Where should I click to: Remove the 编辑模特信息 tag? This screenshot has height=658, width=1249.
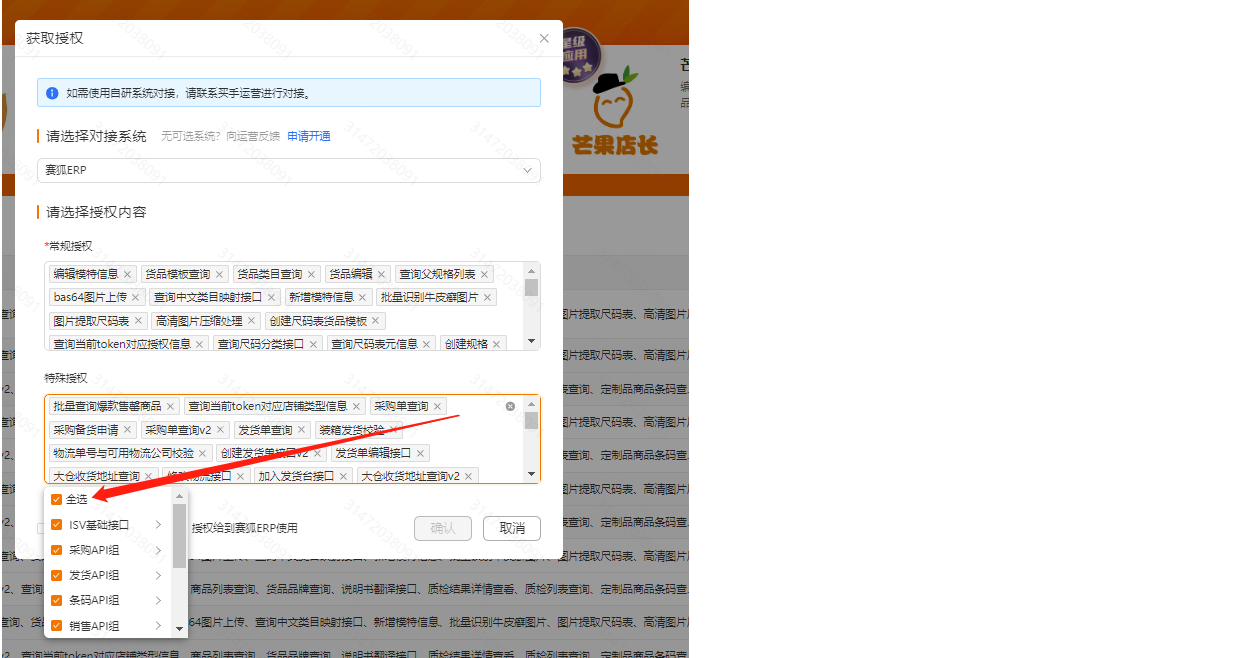[127, 274]
